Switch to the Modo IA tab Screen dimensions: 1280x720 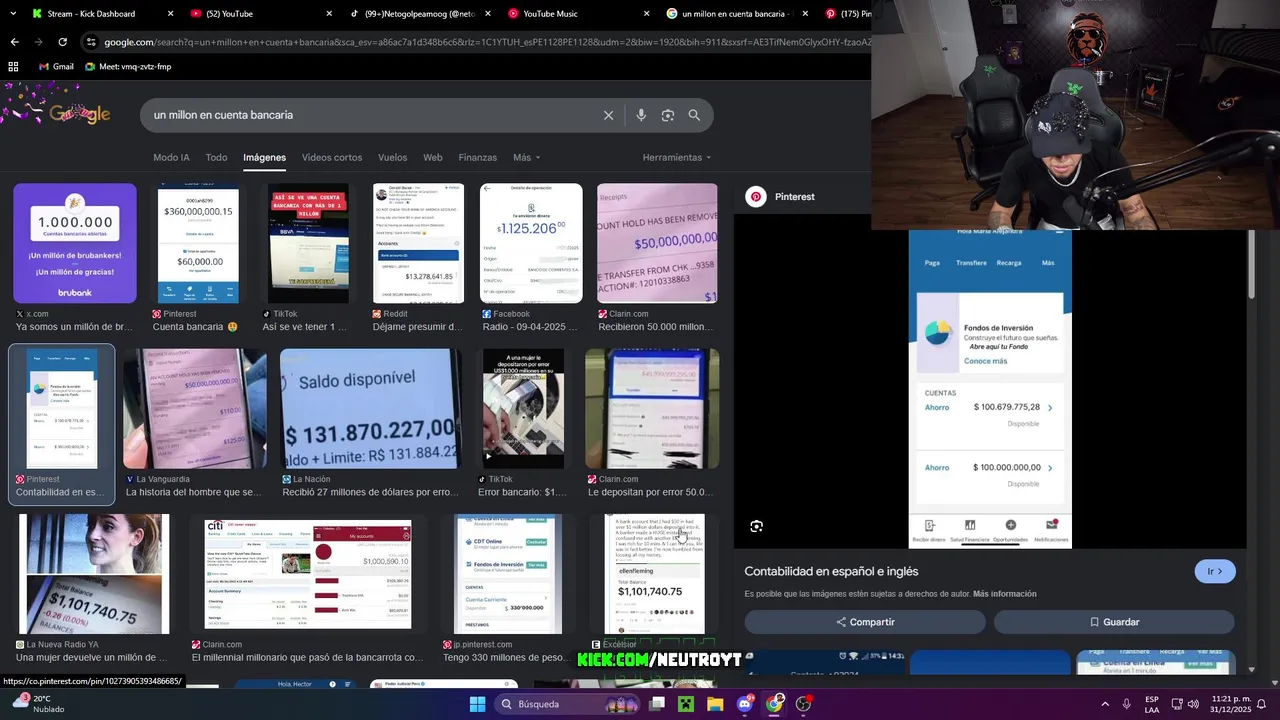[x=171, y=157]
